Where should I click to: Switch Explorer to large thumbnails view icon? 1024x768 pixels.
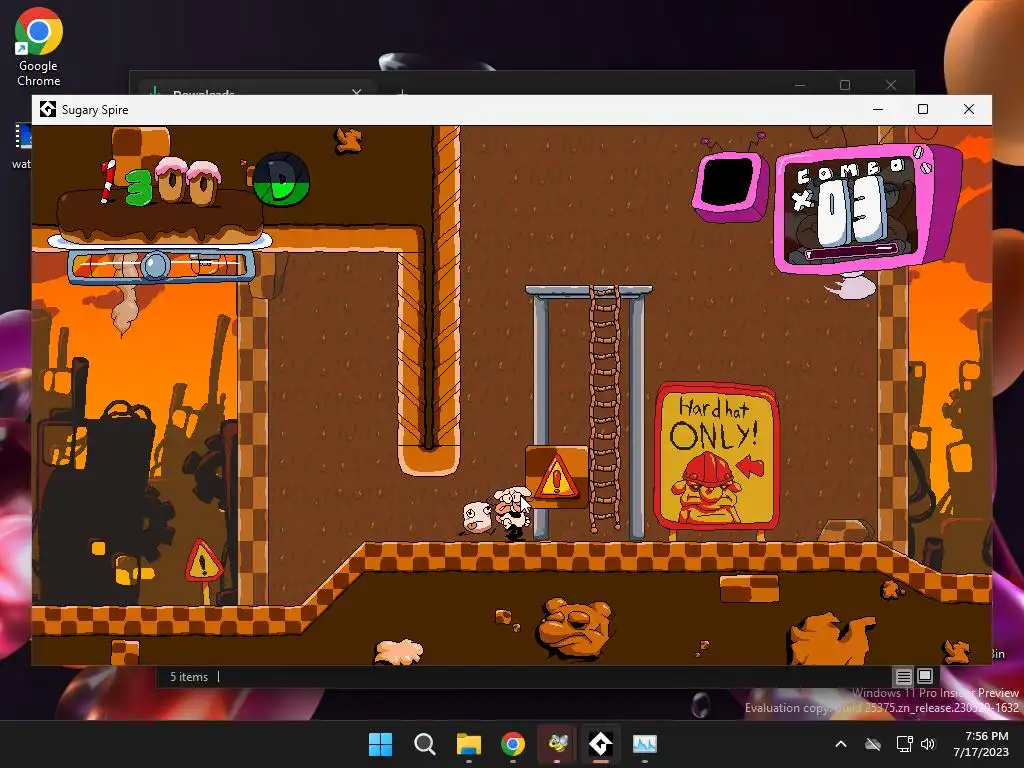point(925,676)
